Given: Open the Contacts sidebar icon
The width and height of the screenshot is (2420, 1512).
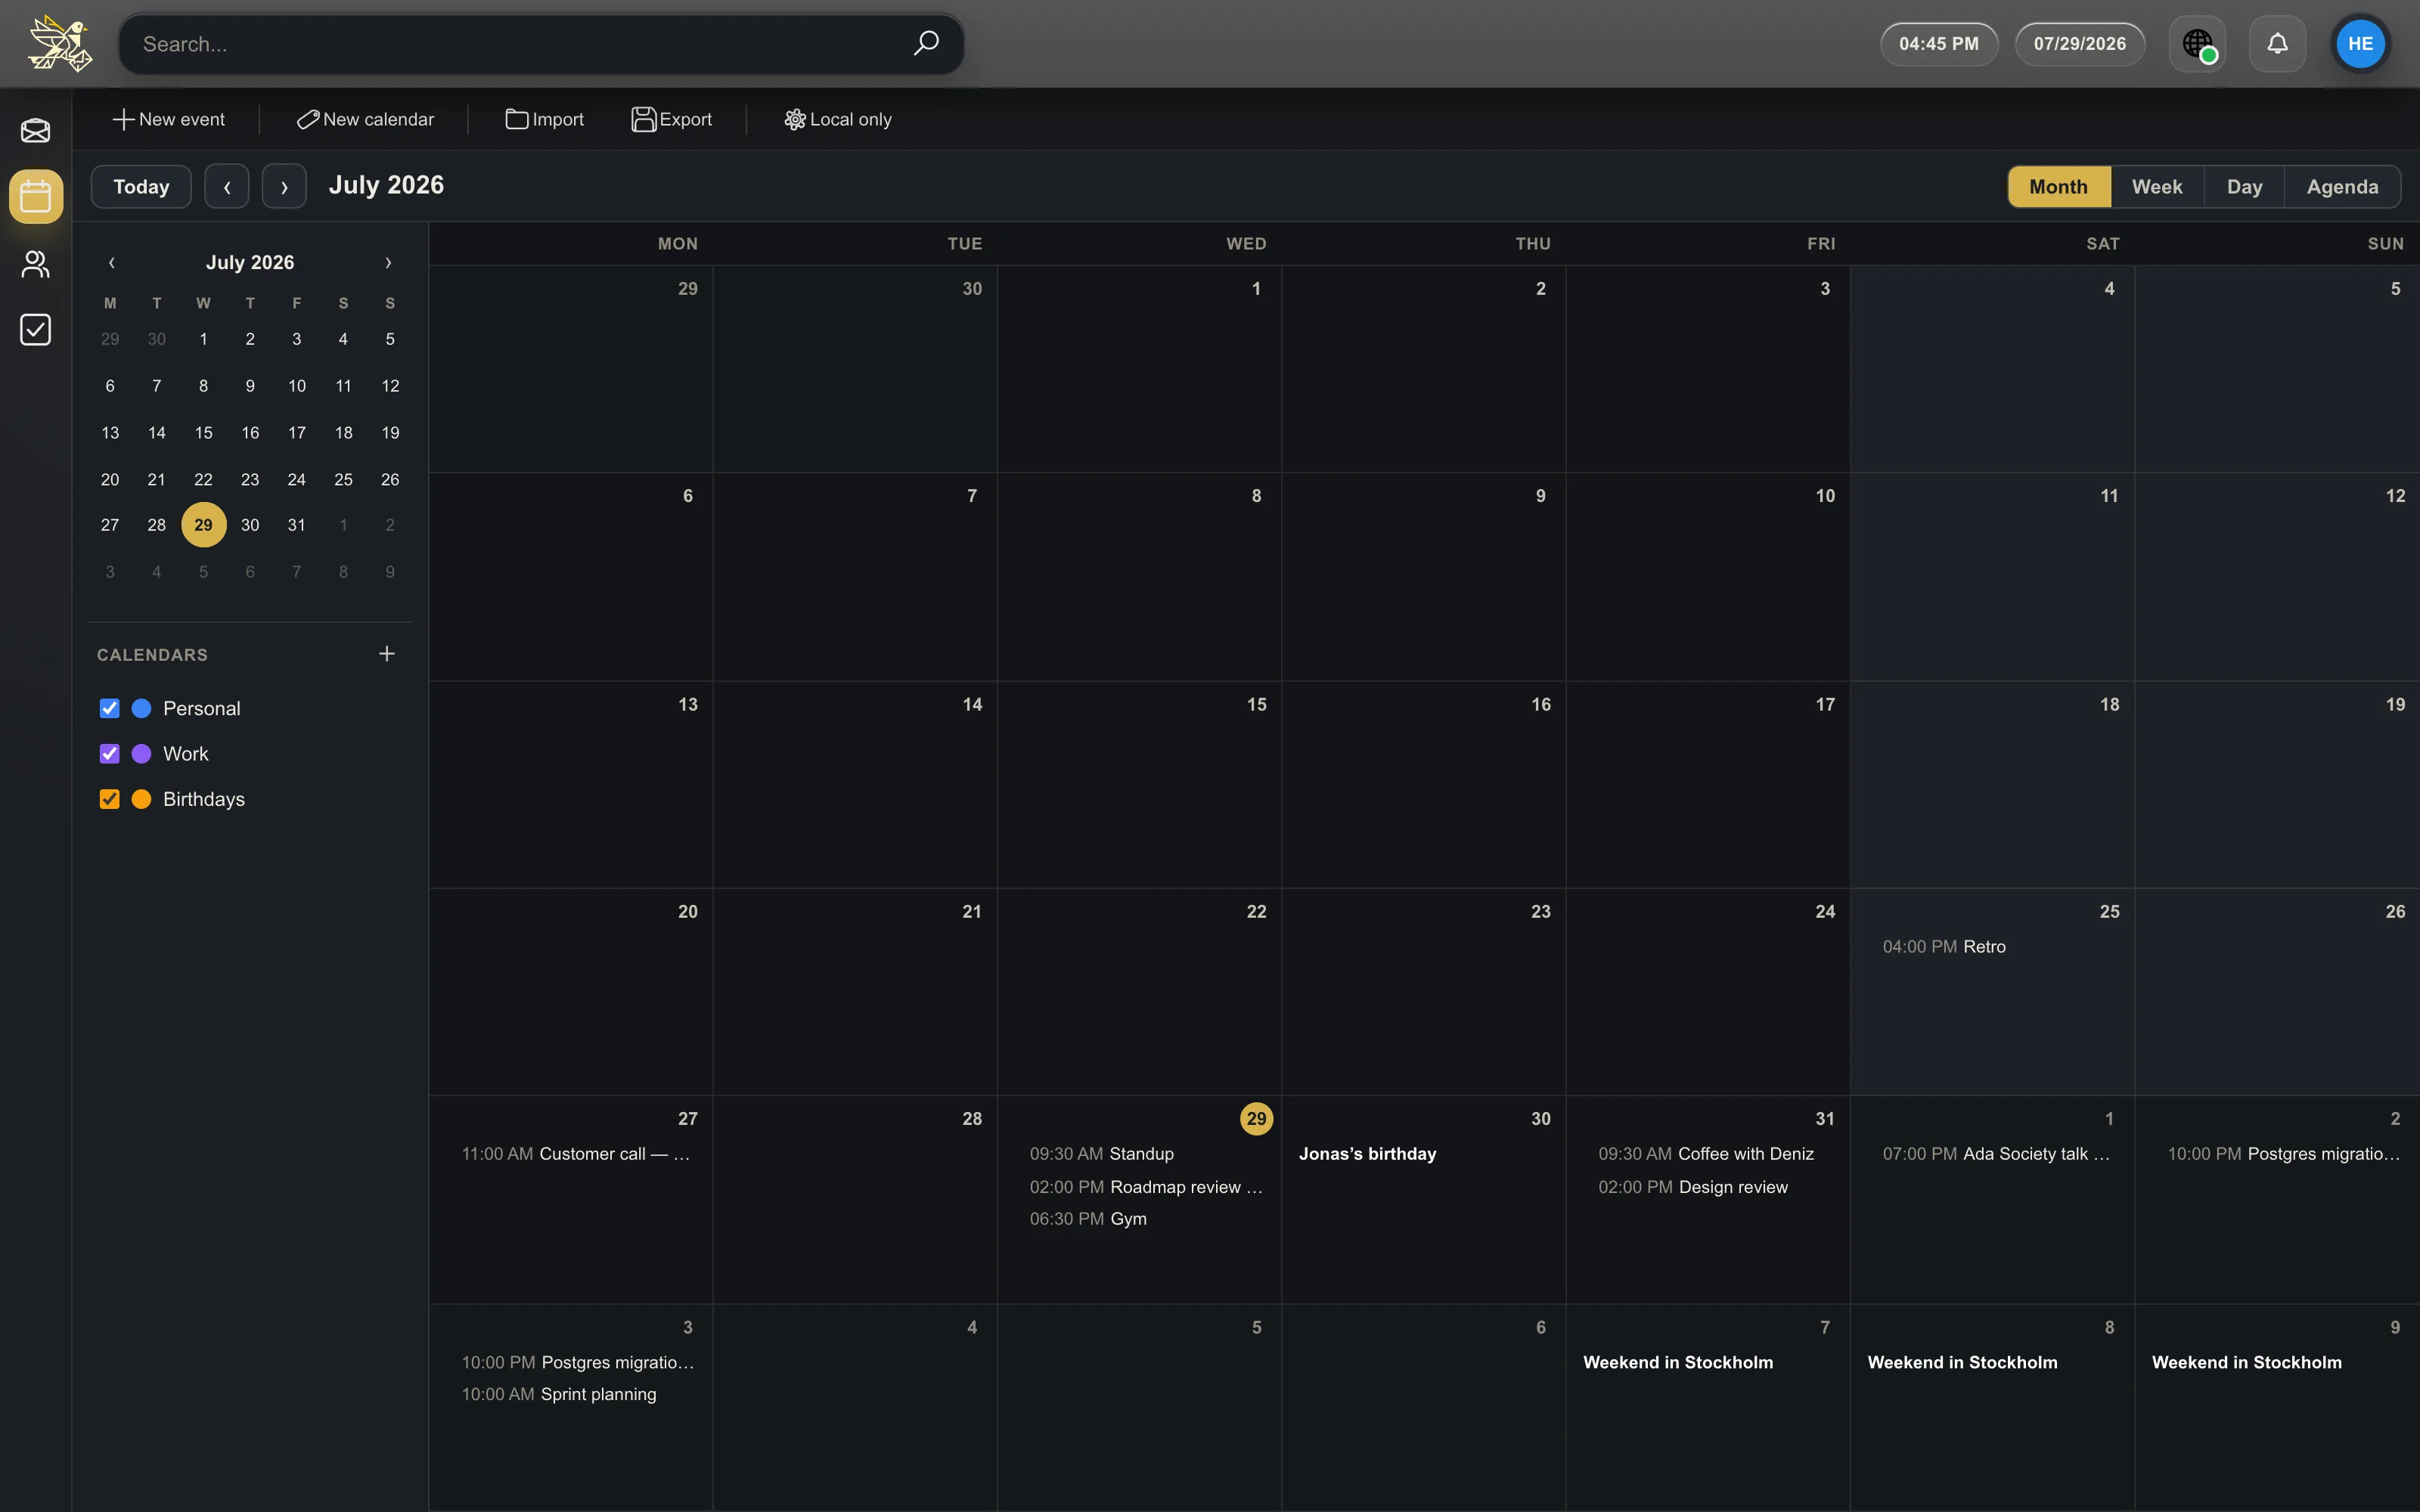Looking at the screenshot, I should click(36, 264).
